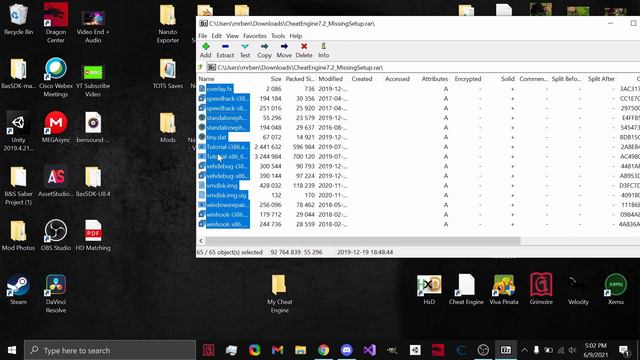
Task: Click the taskbar search box
Action: [110, 350]
